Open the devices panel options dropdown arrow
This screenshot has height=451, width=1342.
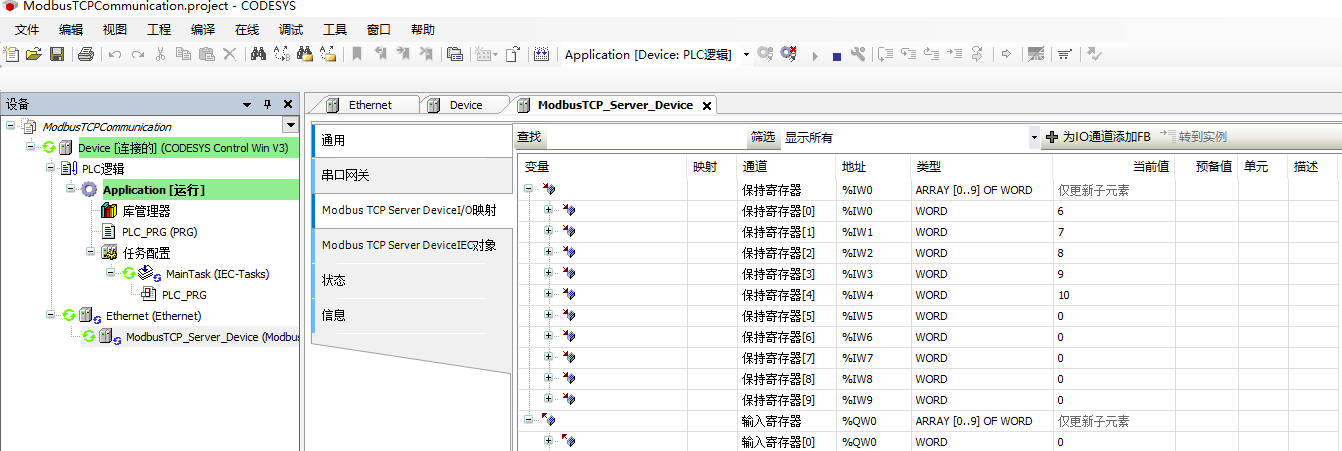pyautogui.click(x=247, y=104)
